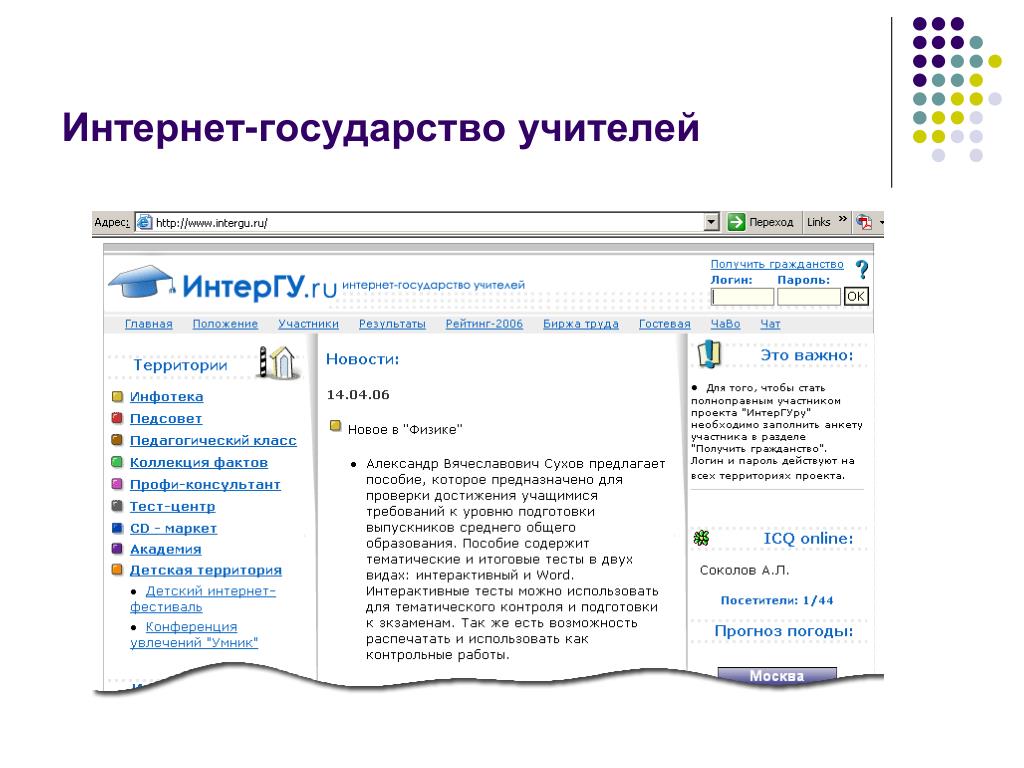Screen dimensions: 1024x768
Task: Click the exclamation mark icon beside Это важно
Action: 709,353
